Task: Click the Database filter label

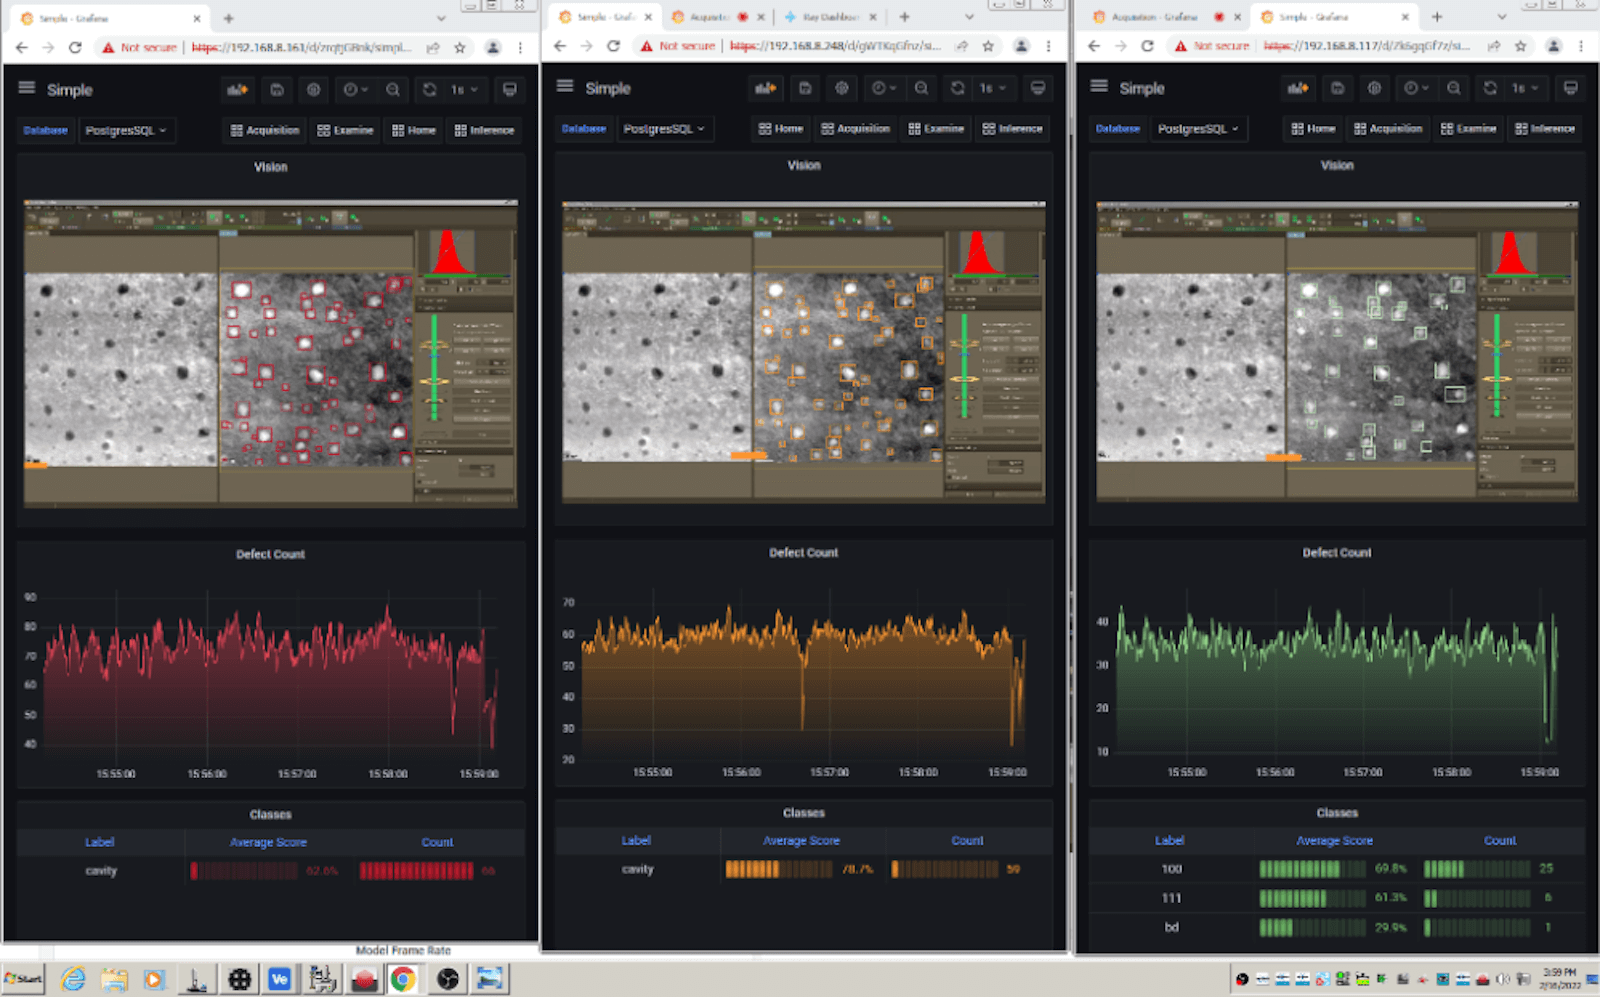Action: [45, 130]
